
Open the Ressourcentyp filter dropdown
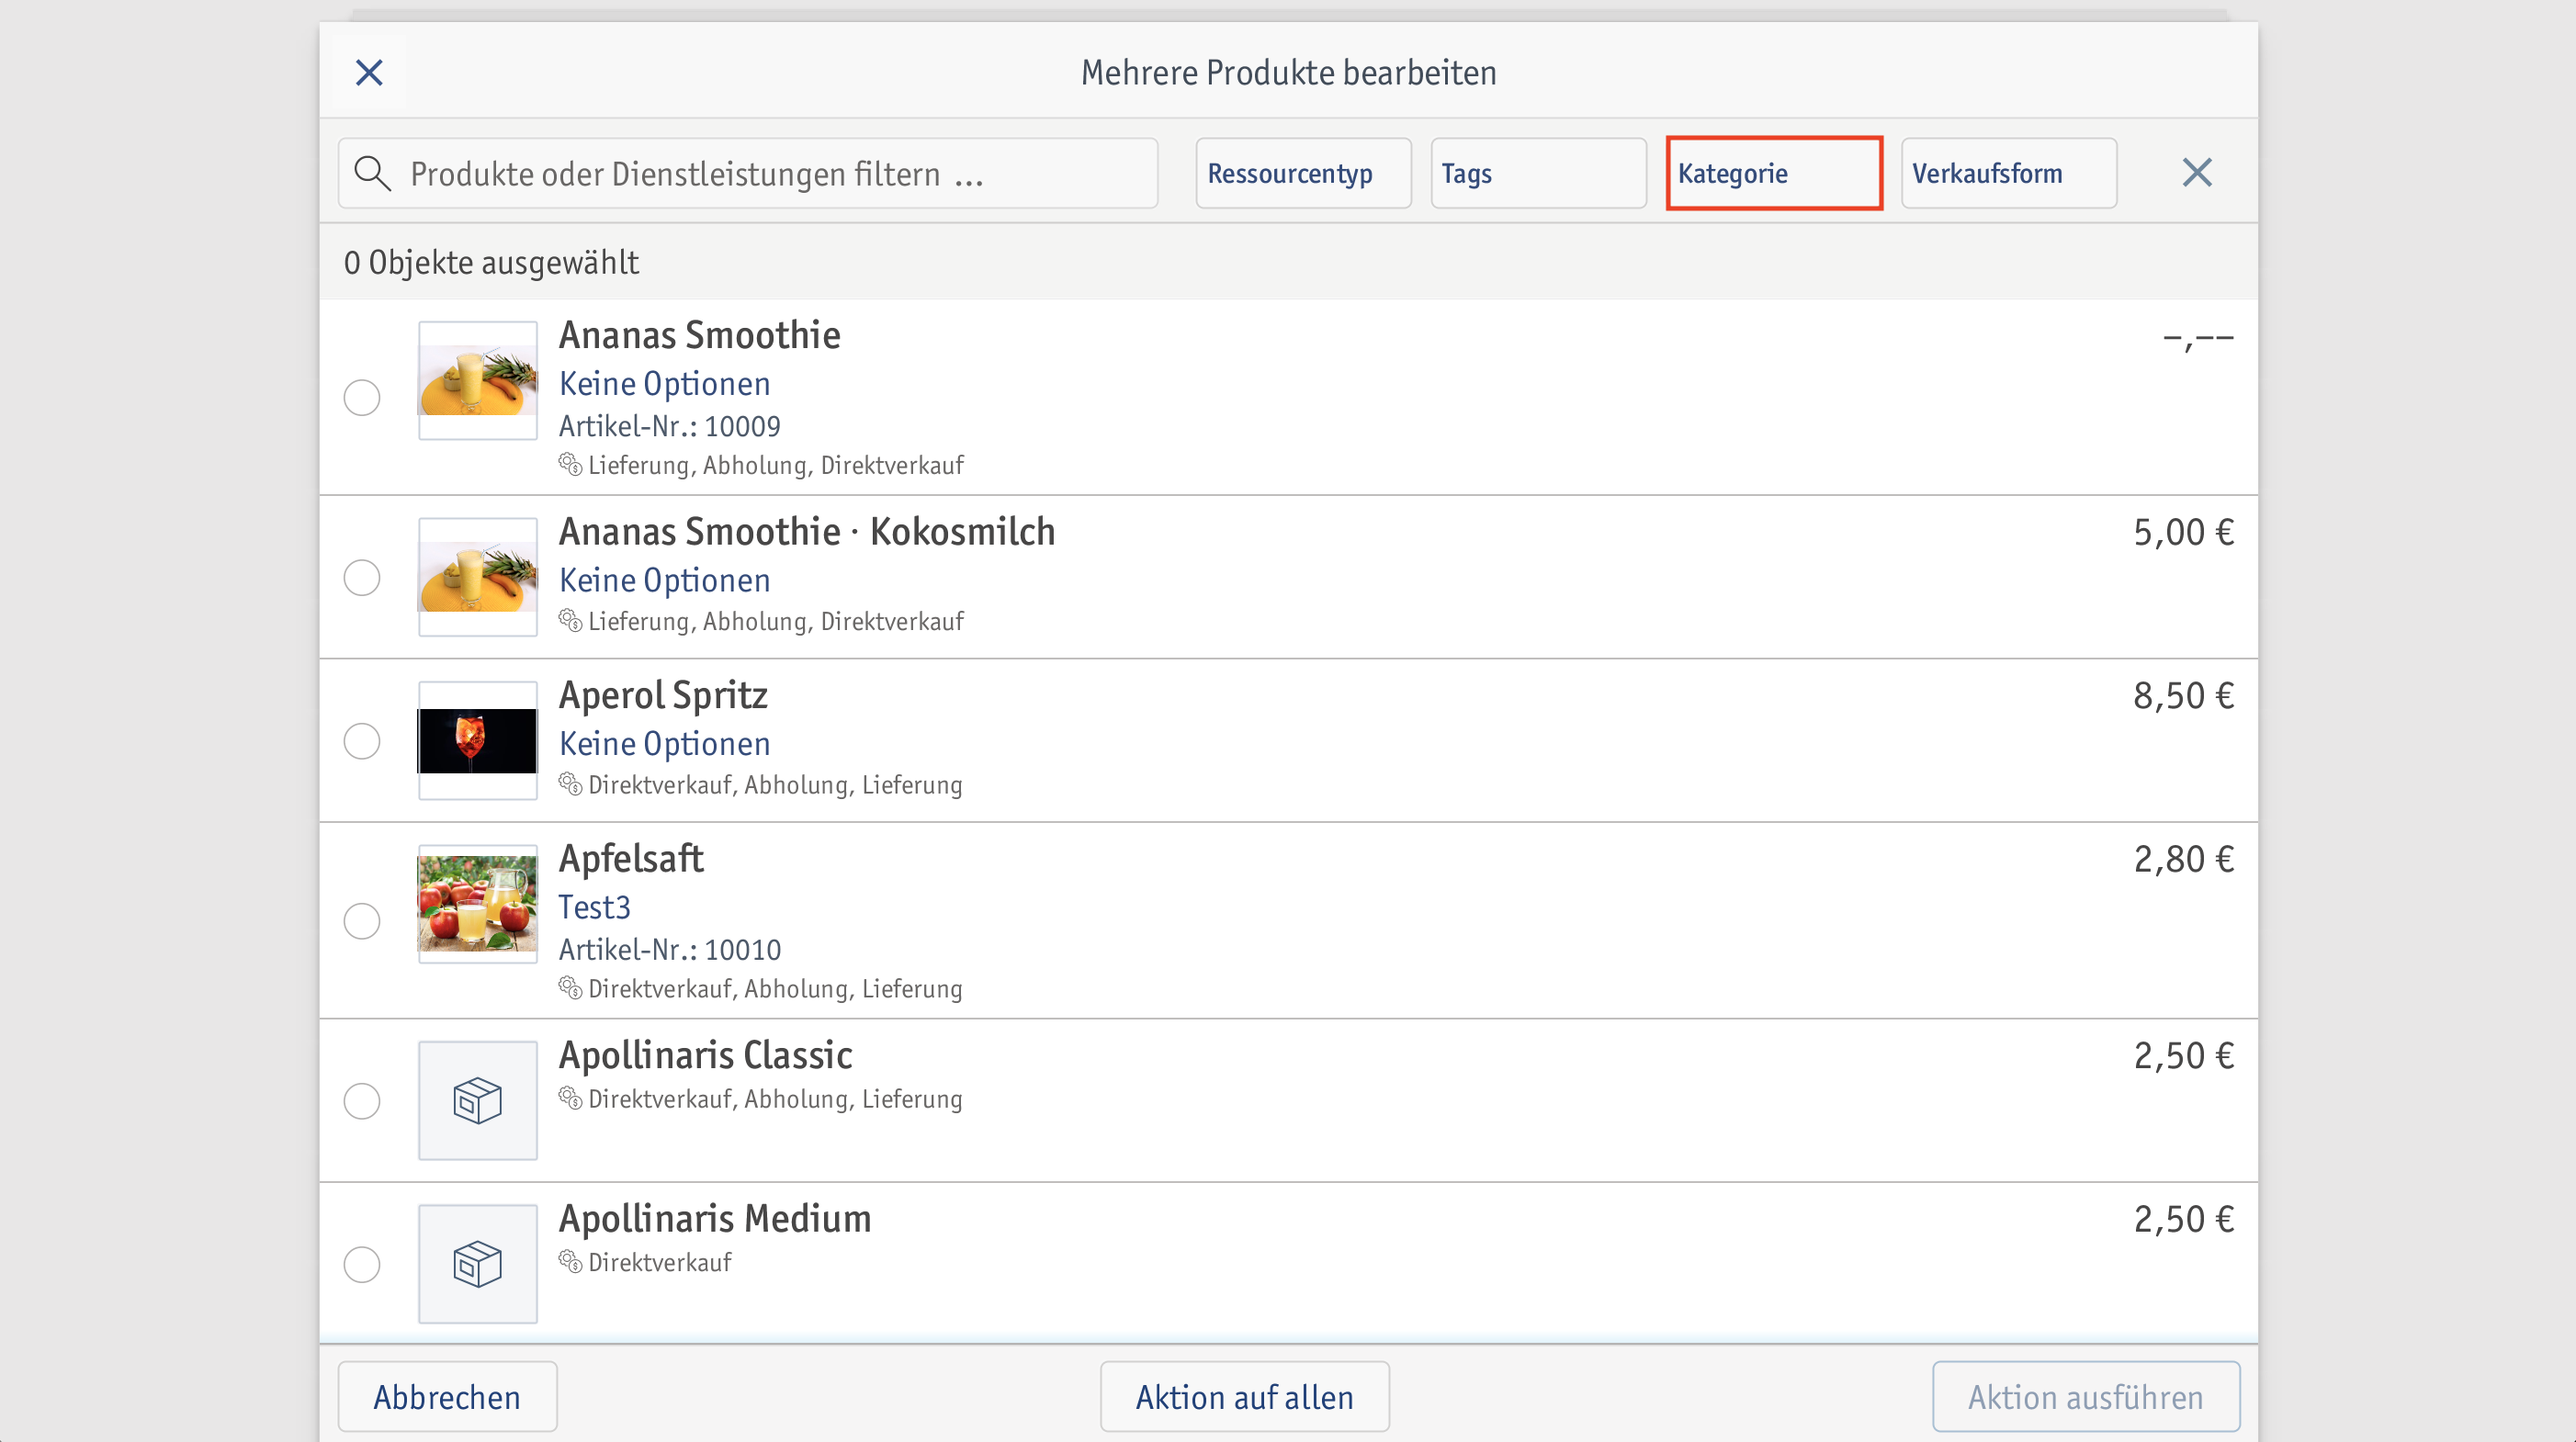[x=1303, y=173]
